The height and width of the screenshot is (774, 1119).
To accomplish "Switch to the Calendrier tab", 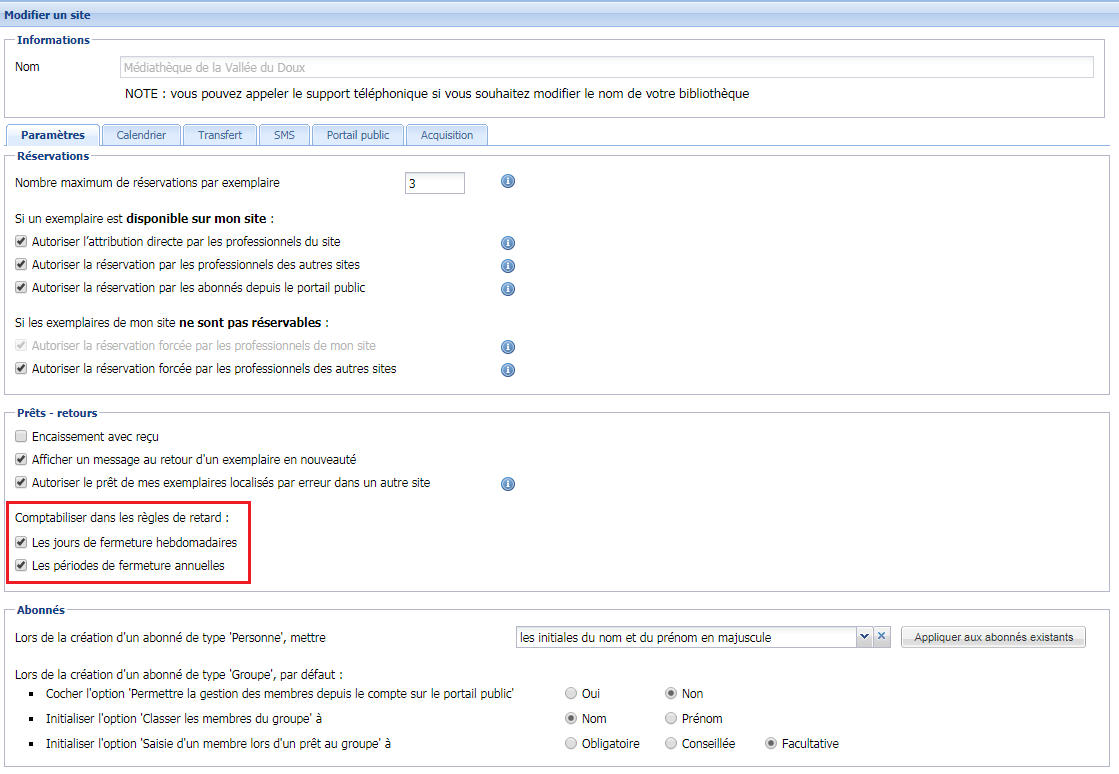I will click(x=140, y=133).
